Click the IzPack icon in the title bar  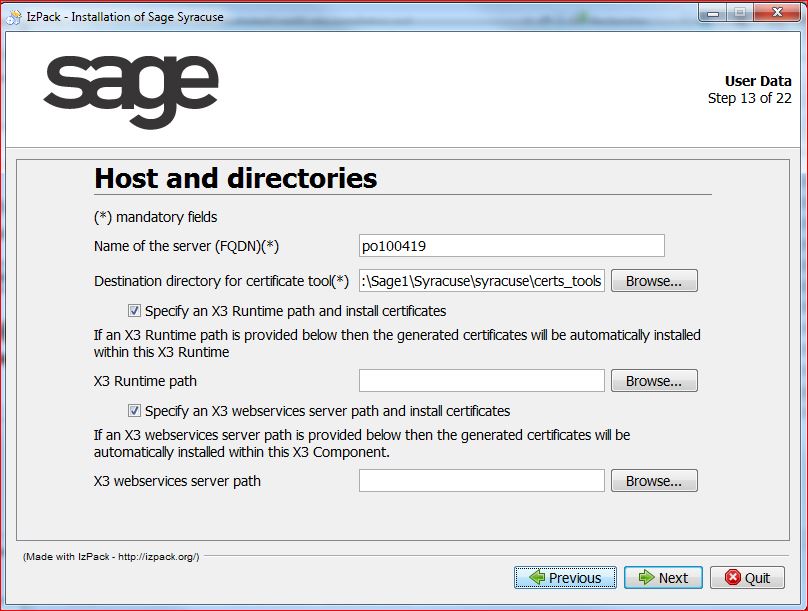point(12,12)
